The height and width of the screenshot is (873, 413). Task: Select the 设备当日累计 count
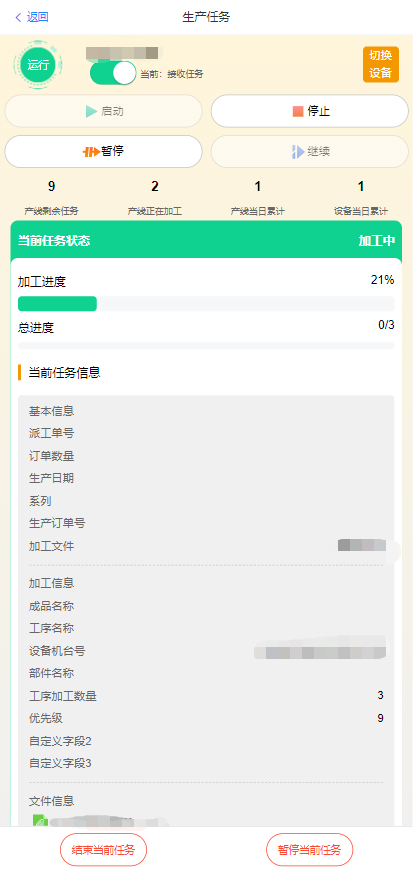361,187
